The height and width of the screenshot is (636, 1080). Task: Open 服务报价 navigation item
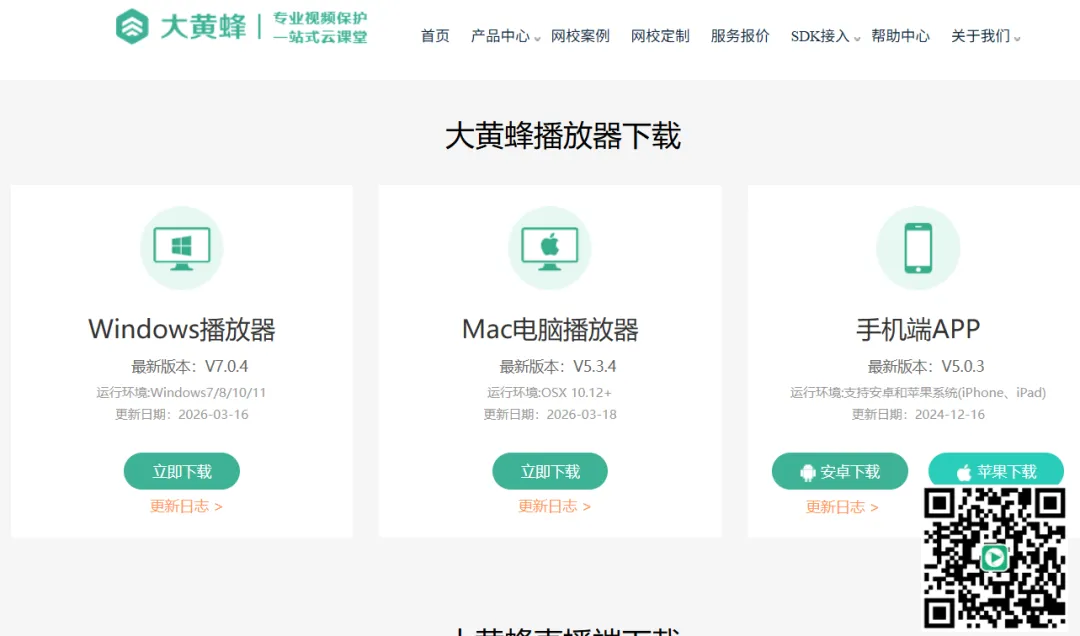click(x=740, y=36)
